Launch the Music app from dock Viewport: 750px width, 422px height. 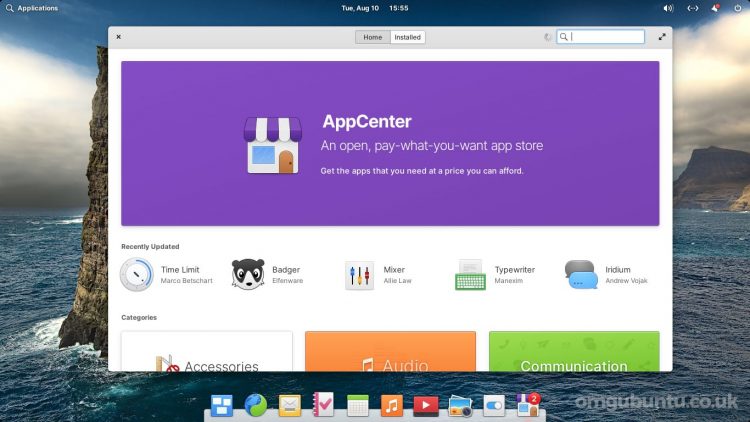392,406
